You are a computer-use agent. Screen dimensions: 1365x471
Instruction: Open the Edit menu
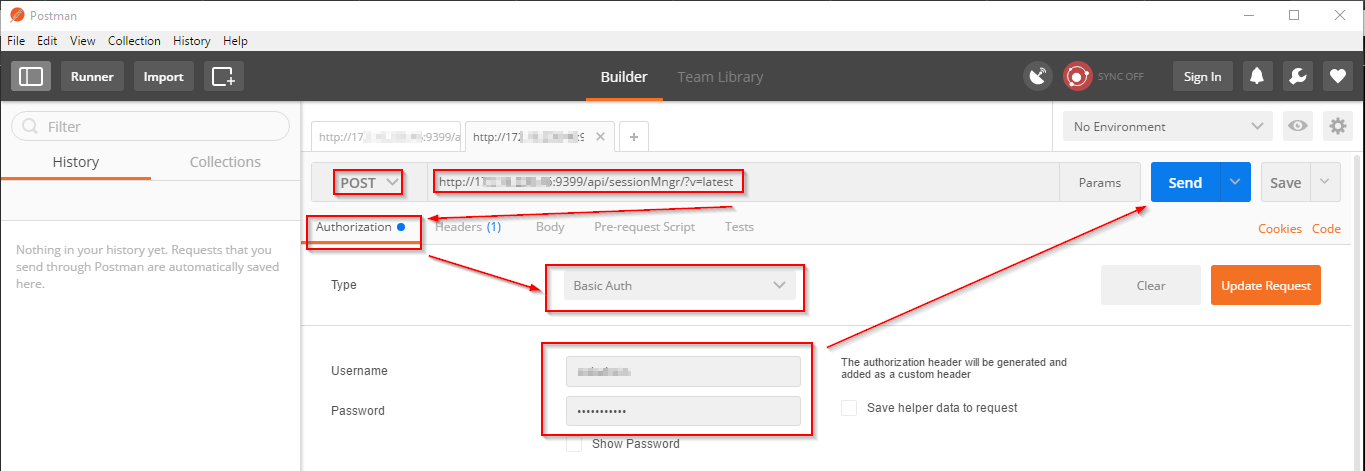pos(47,41)
